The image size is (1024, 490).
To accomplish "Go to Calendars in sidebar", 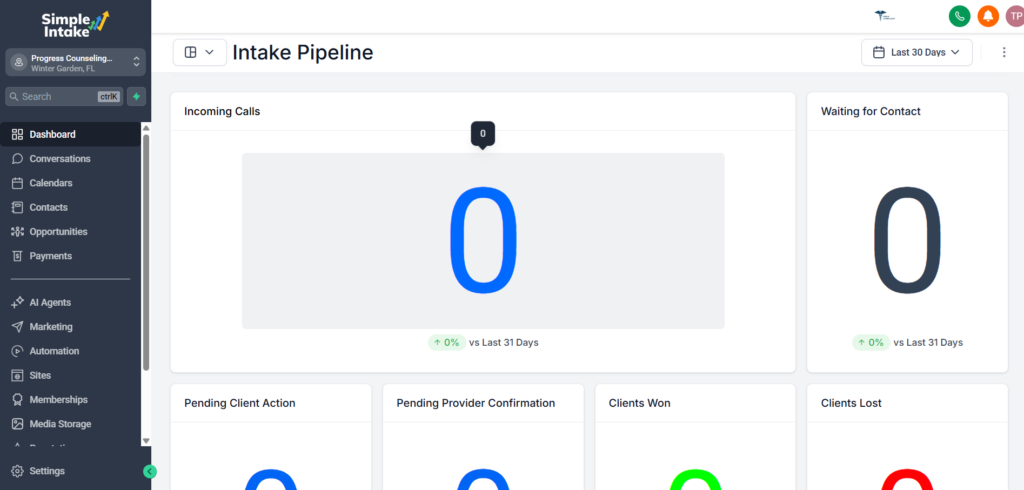I will coord(50,183).
